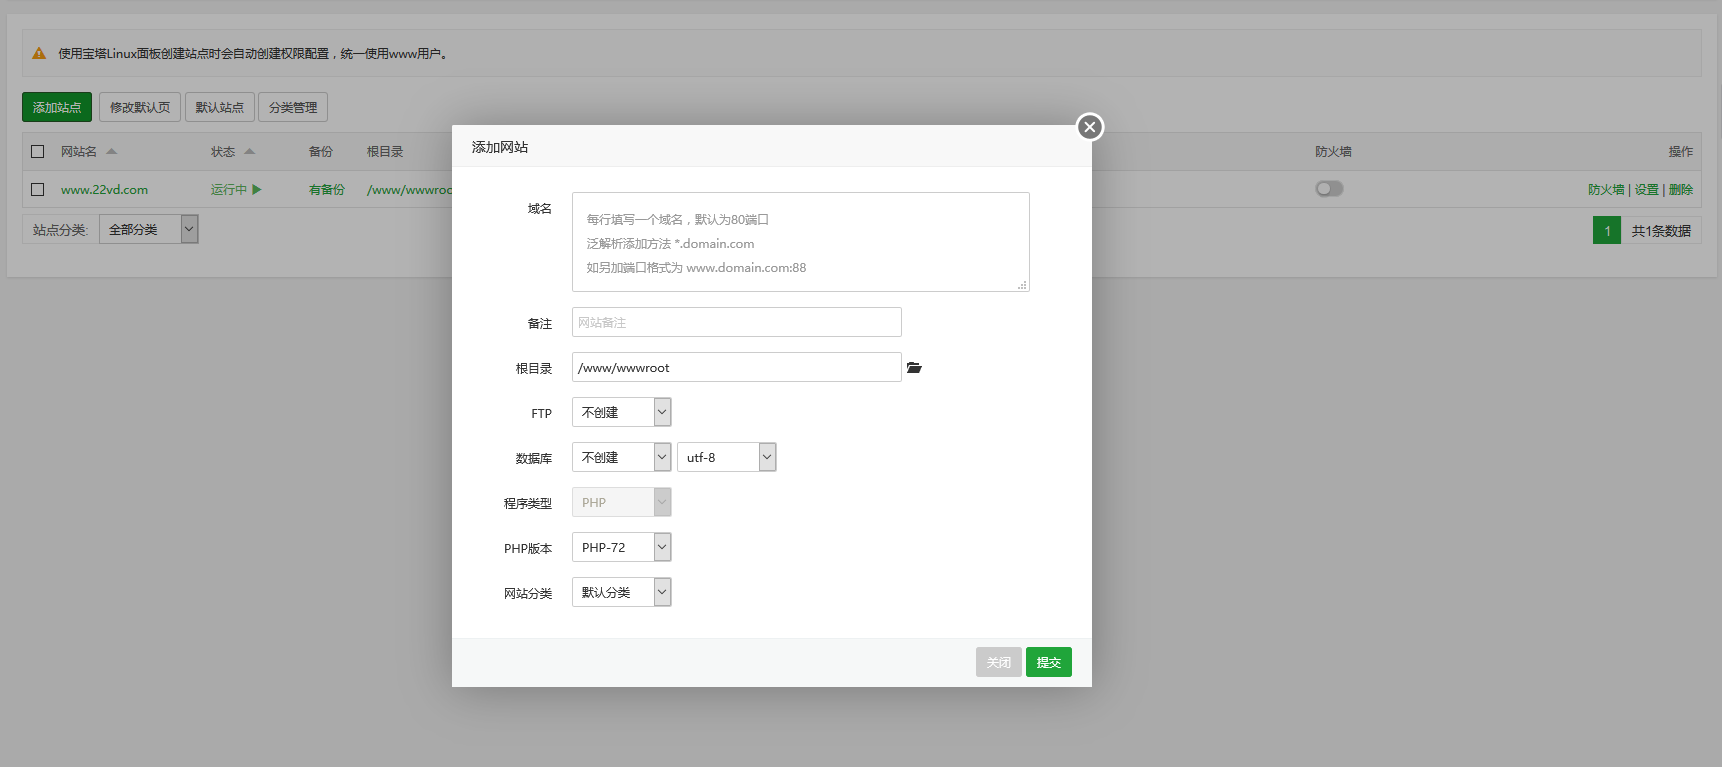Sort by 网站名 column arrow
Screen dimensions: 1722x767
(x=112, y=151)
